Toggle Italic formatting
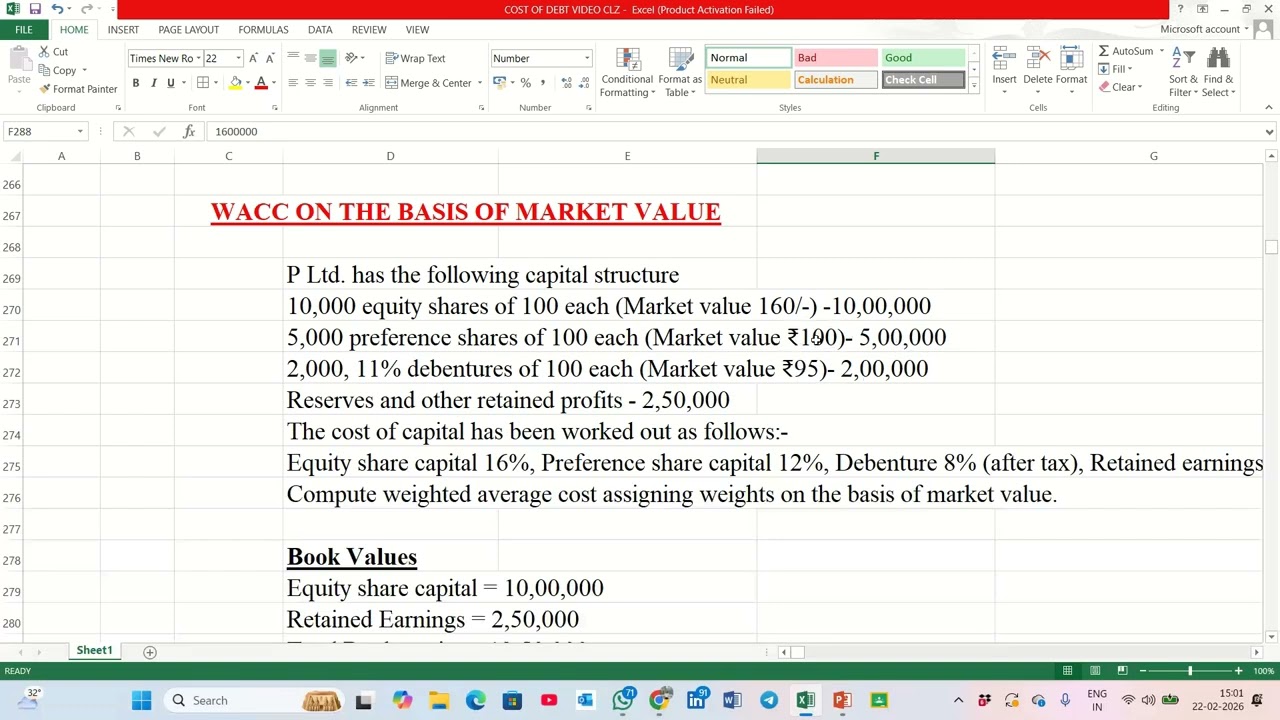Viewport: 1280px width, 720px height. coord(153,83)
